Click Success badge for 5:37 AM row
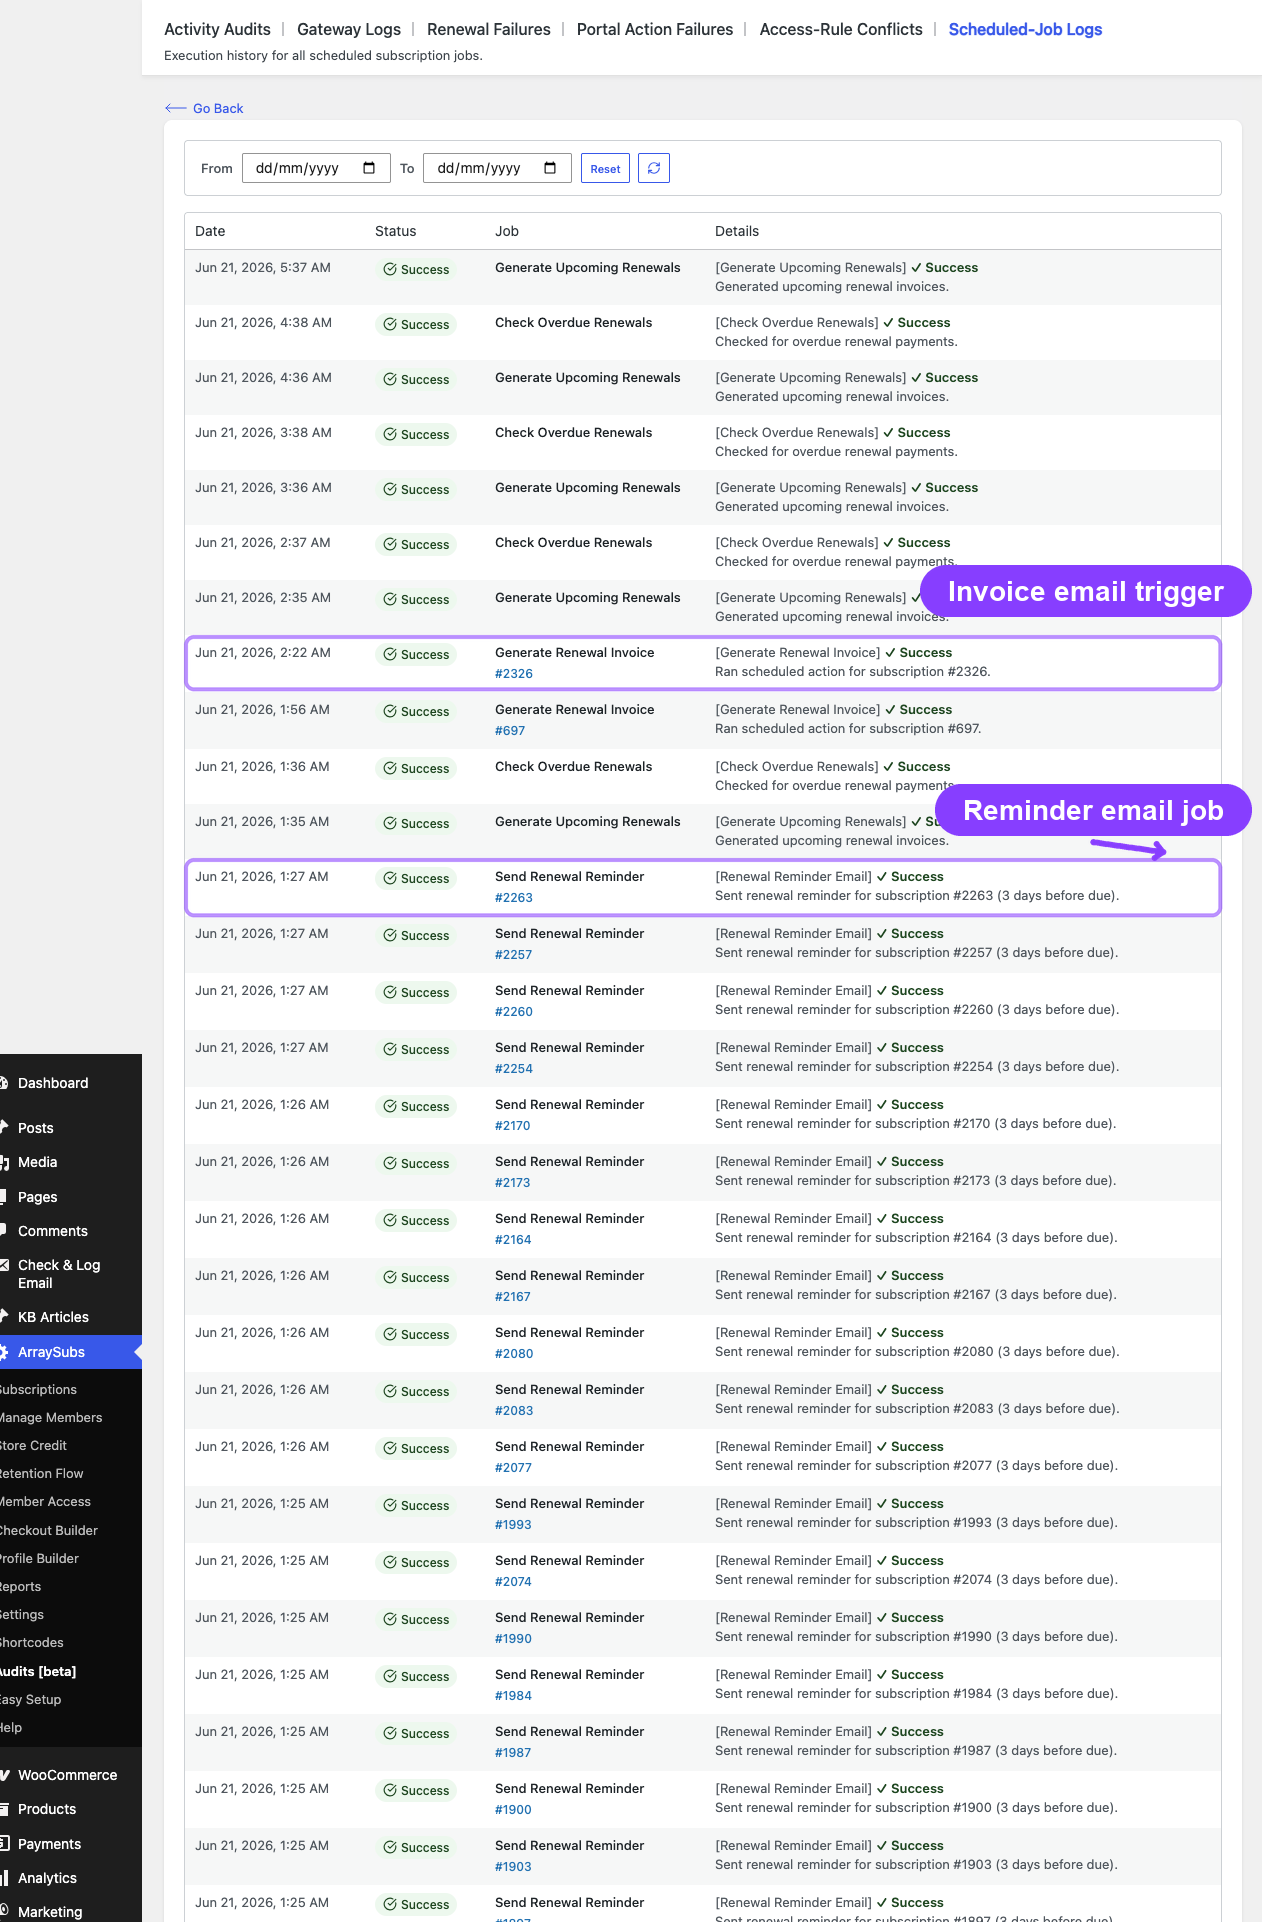This screenshot has width=1262, height=1922. (416, 269)
